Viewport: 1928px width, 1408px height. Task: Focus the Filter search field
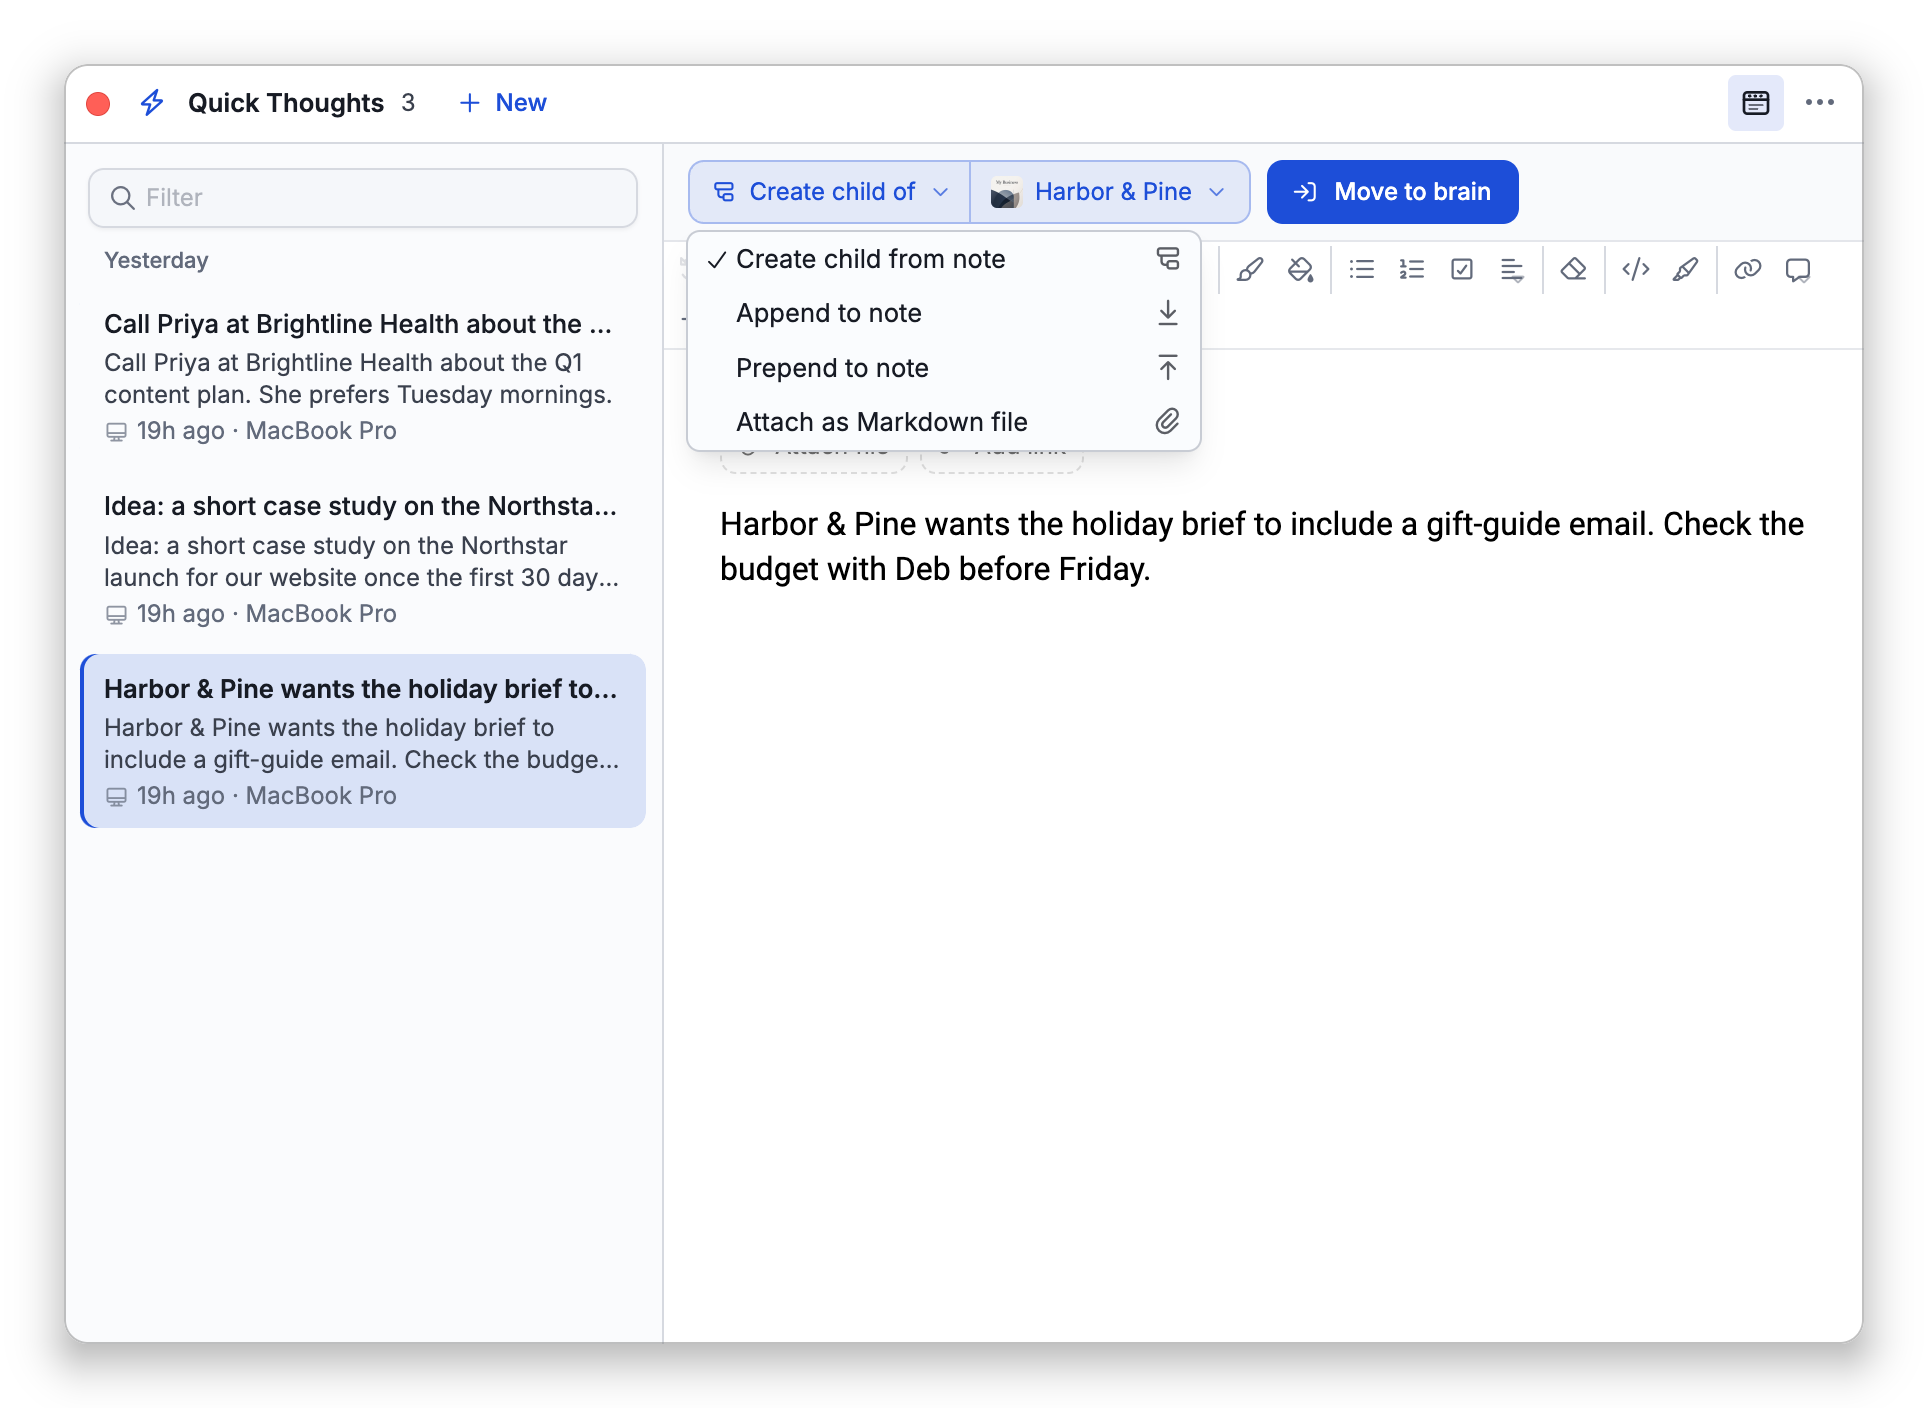363,198
